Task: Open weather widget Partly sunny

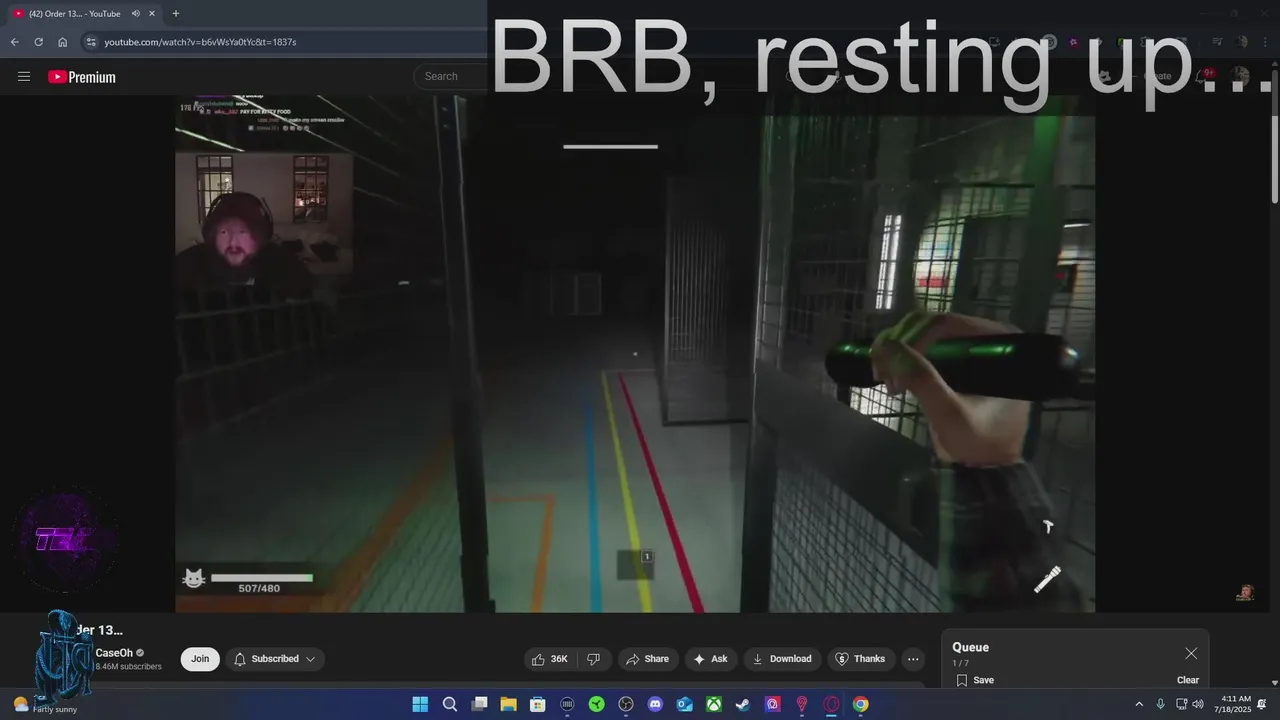Action: coord(46,704)
